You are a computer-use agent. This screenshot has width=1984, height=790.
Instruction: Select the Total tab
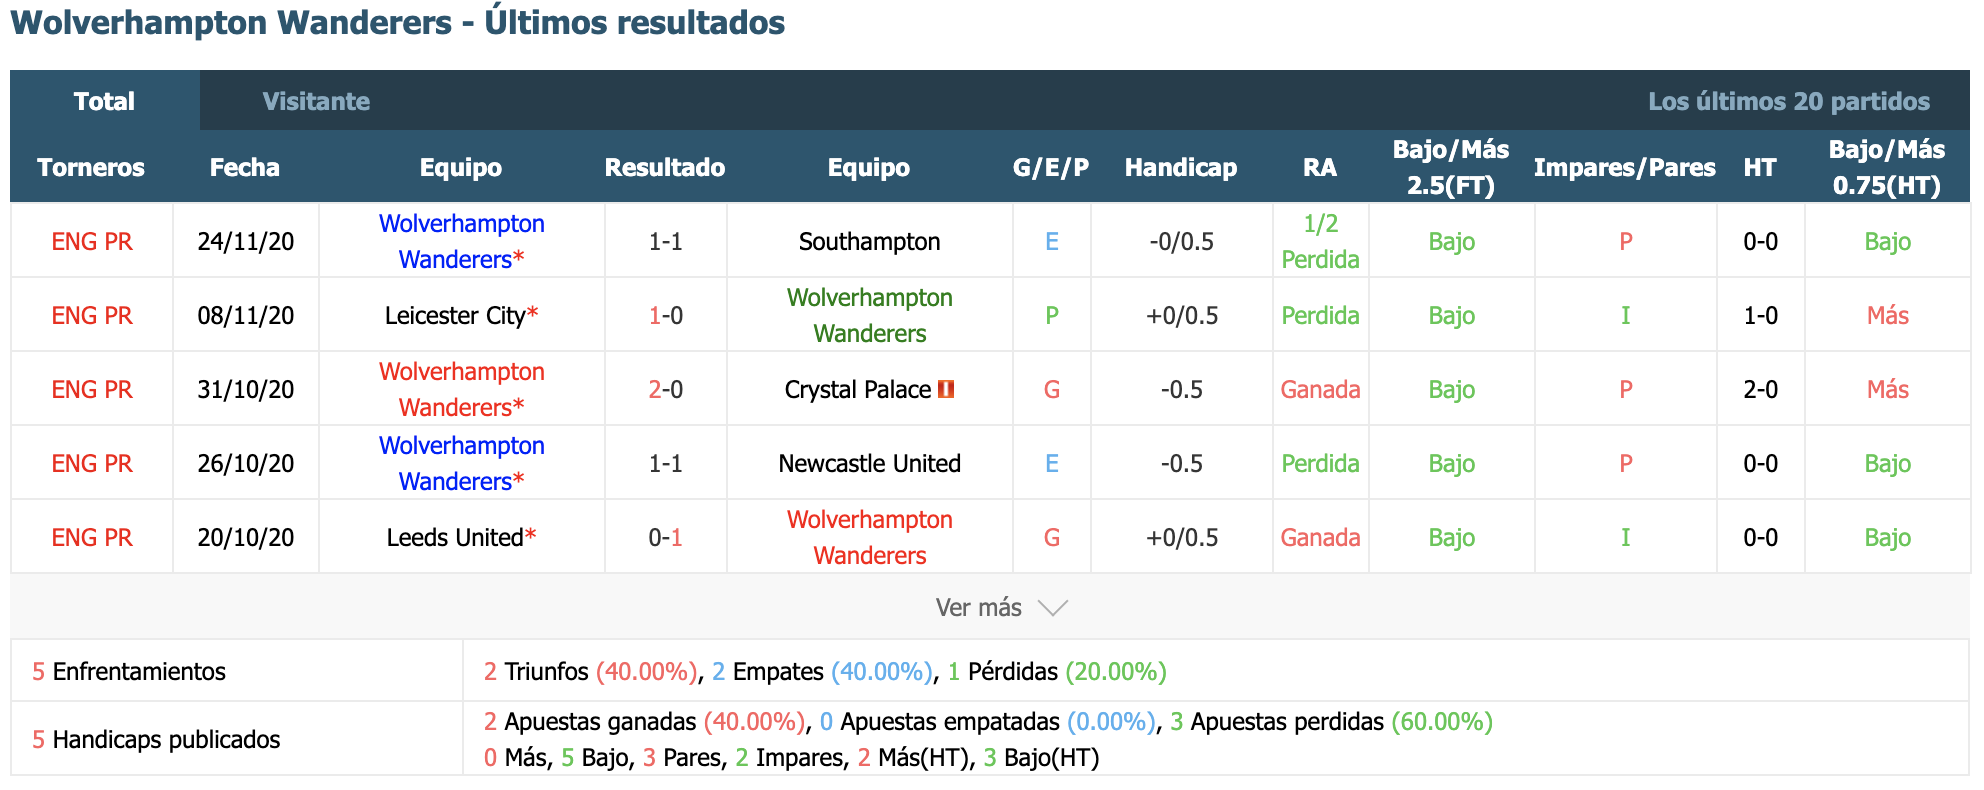tap(104, 101)
